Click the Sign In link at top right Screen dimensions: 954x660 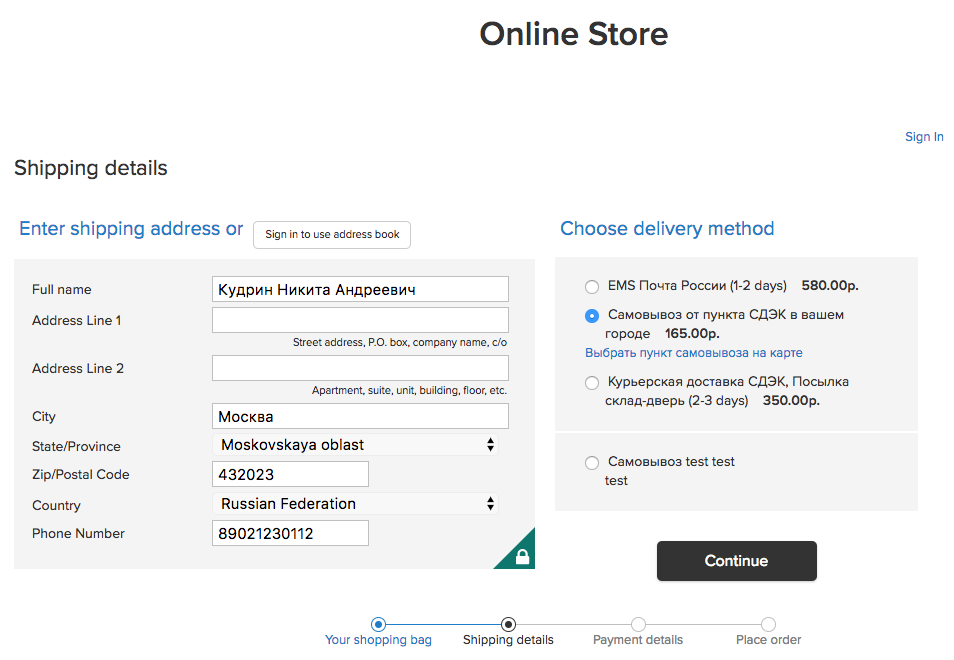click(x=924, y=137)
